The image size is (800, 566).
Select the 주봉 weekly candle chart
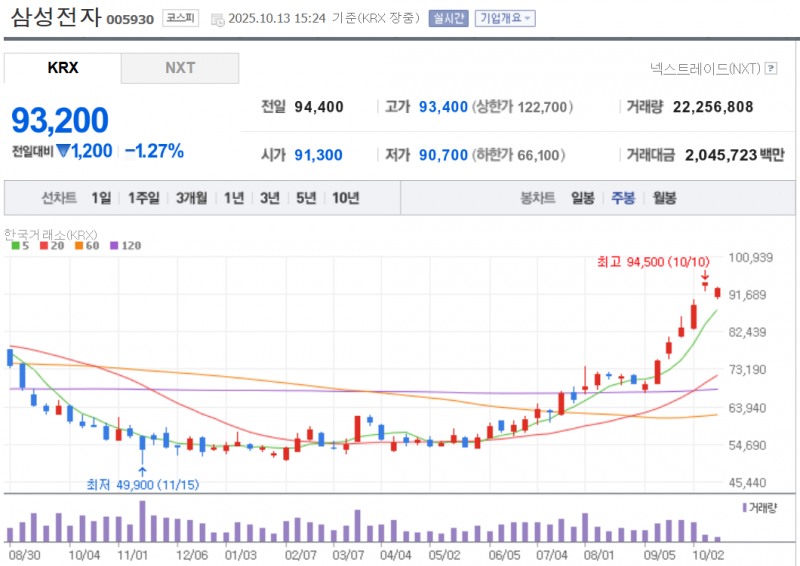pos(623,198)
